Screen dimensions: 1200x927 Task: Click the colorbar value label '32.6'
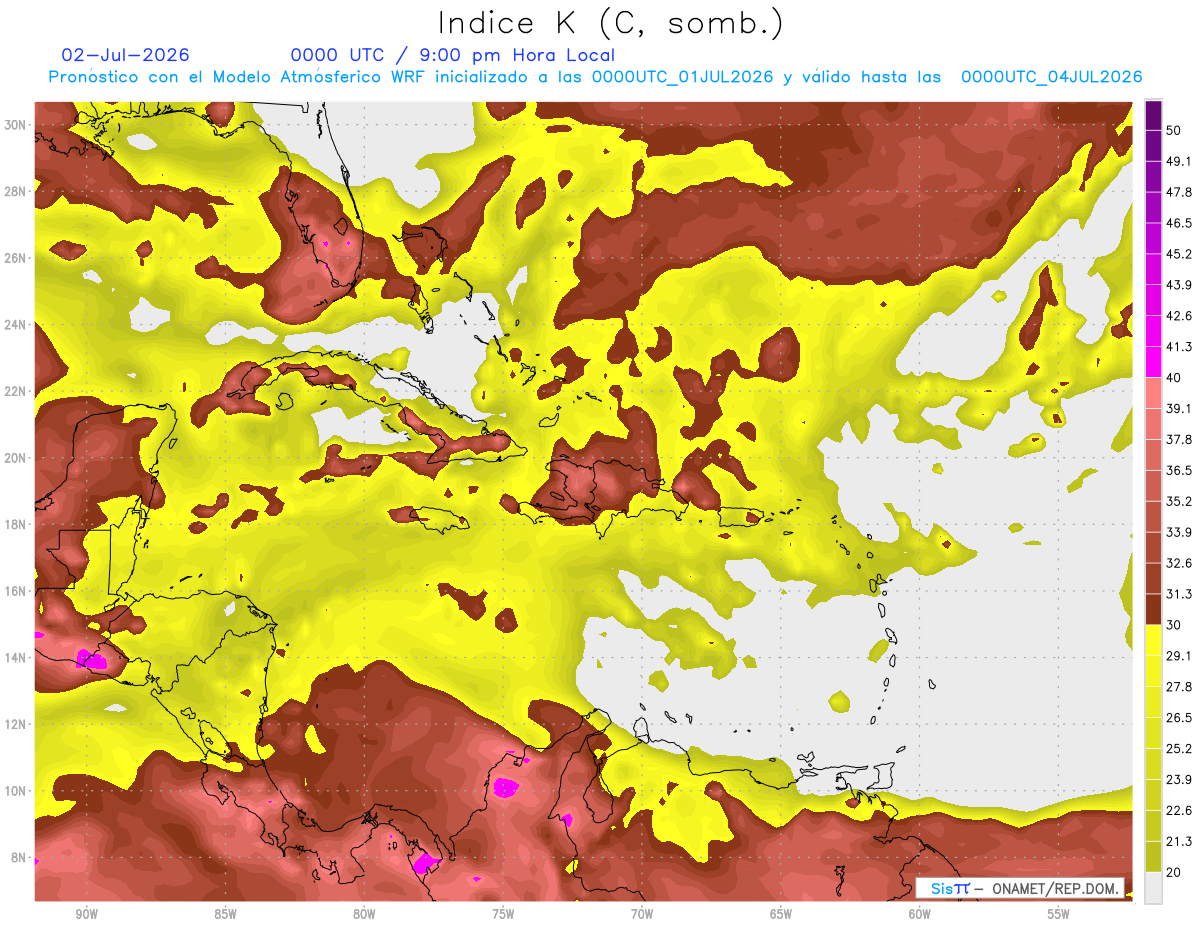click(x=1179, y=563)
